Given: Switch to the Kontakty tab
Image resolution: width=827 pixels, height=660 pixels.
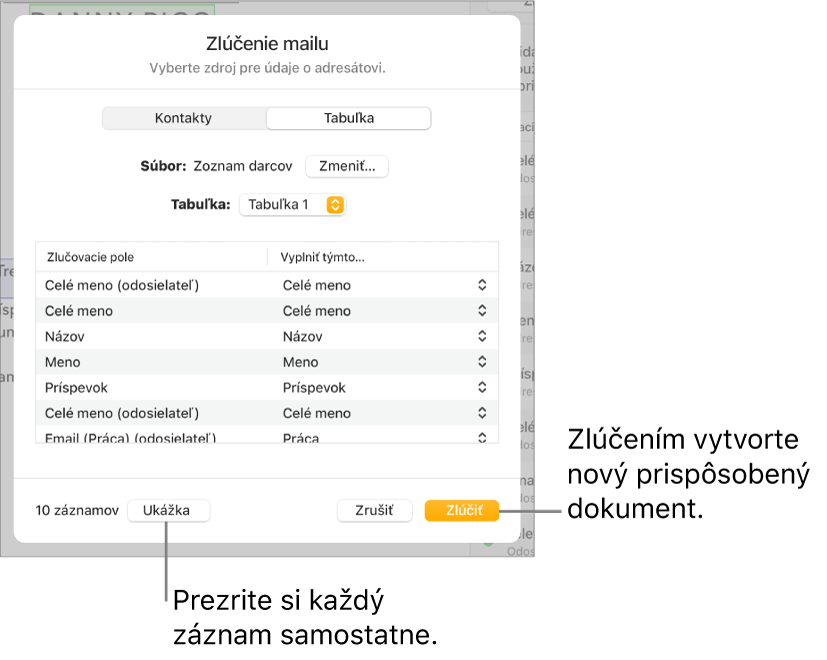Looking at the screenshot, I should 184,118.
